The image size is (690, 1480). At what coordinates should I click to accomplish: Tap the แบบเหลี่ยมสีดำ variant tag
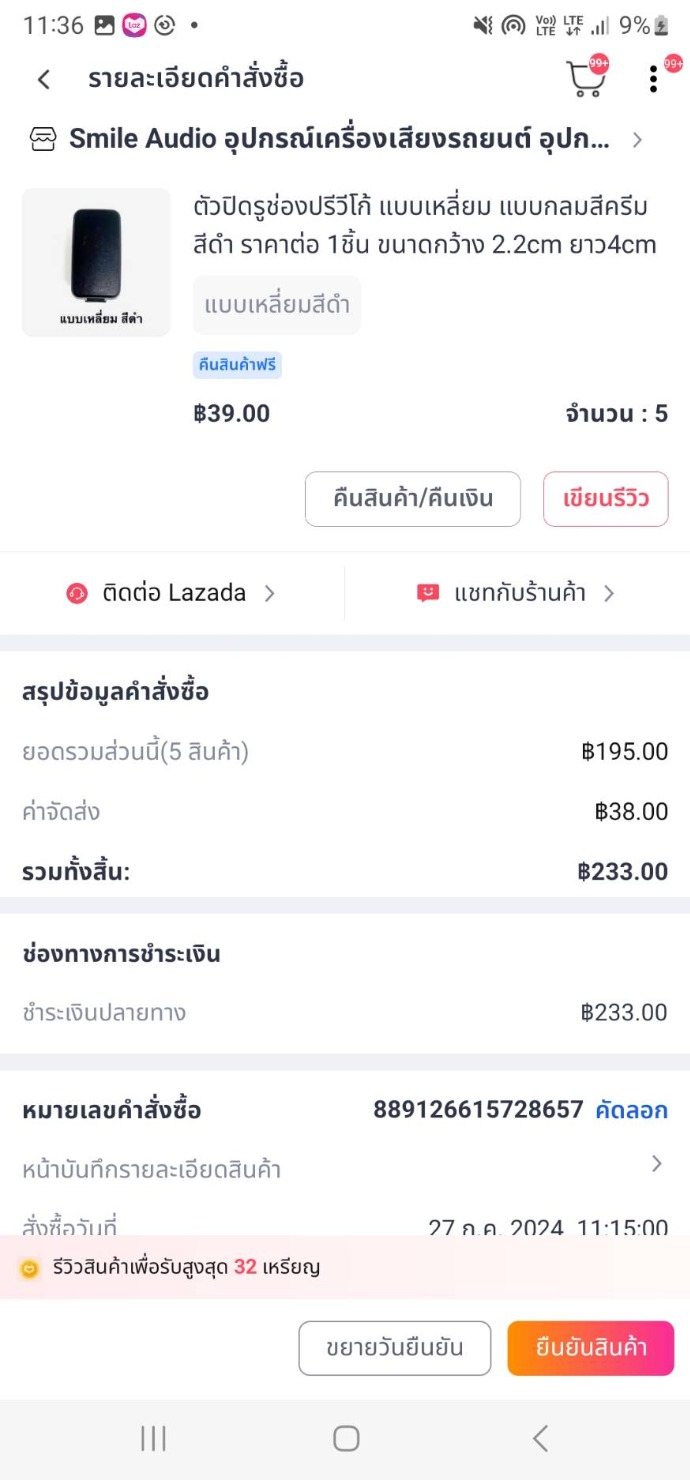click(277, 305)
